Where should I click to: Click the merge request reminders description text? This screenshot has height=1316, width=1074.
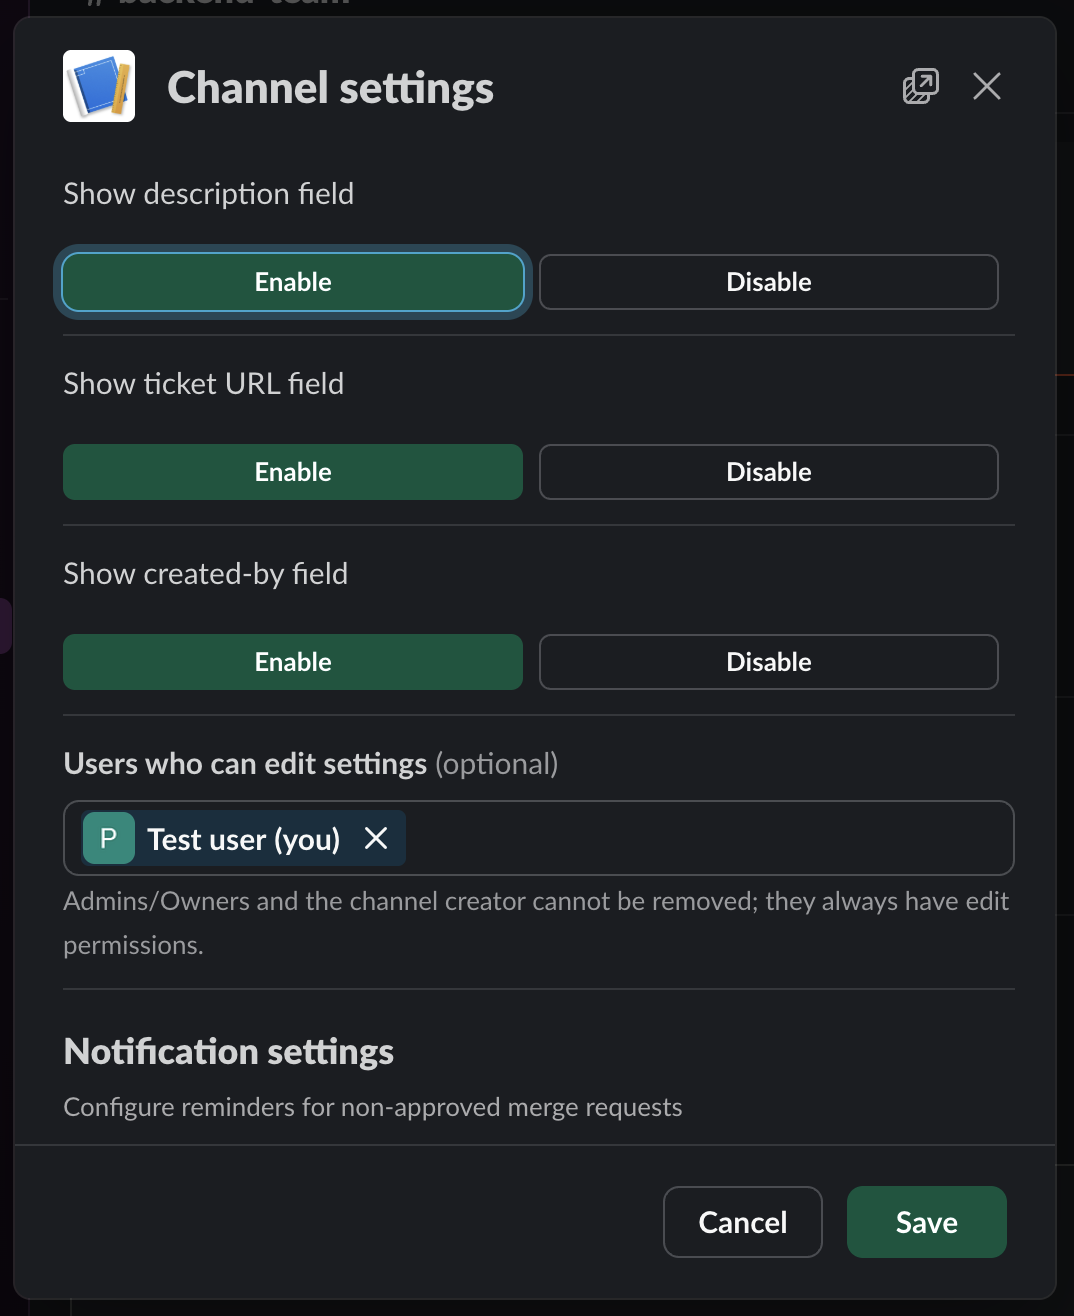click(x=372, y=1107)
